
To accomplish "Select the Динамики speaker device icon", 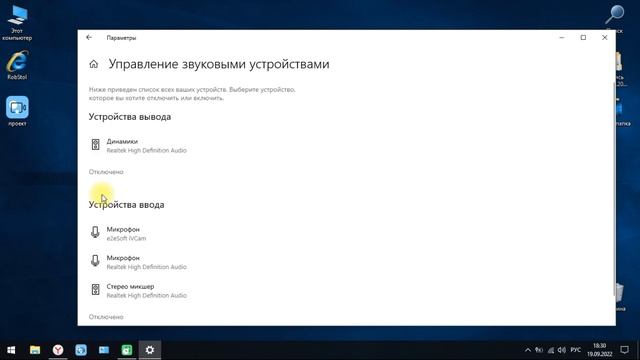I will coord(95,144).
